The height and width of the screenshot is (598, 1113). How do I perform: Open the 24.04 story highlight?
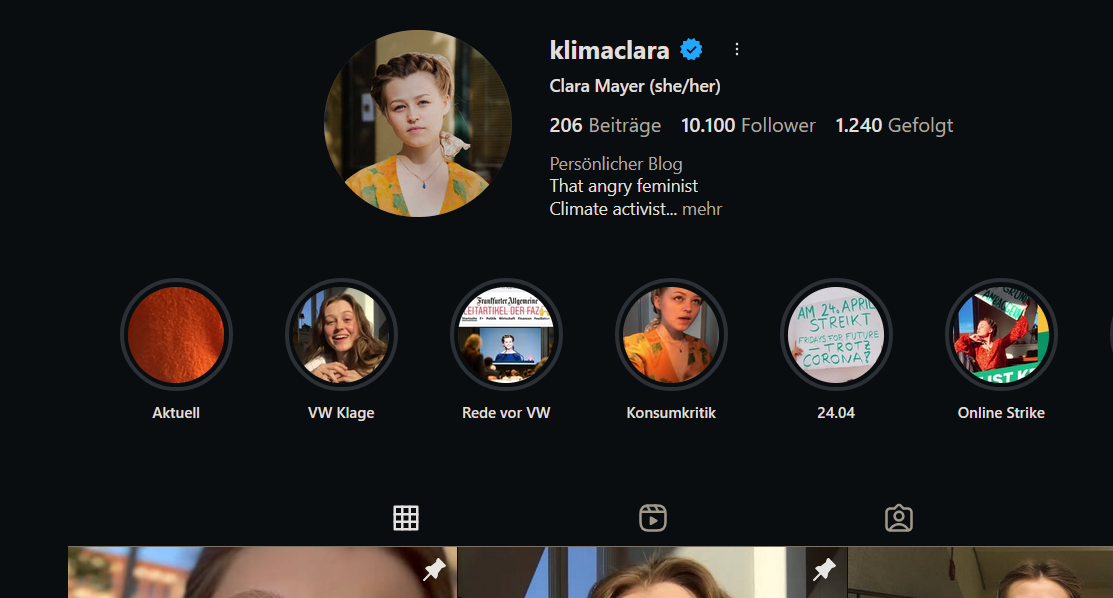tap(836, 335)
